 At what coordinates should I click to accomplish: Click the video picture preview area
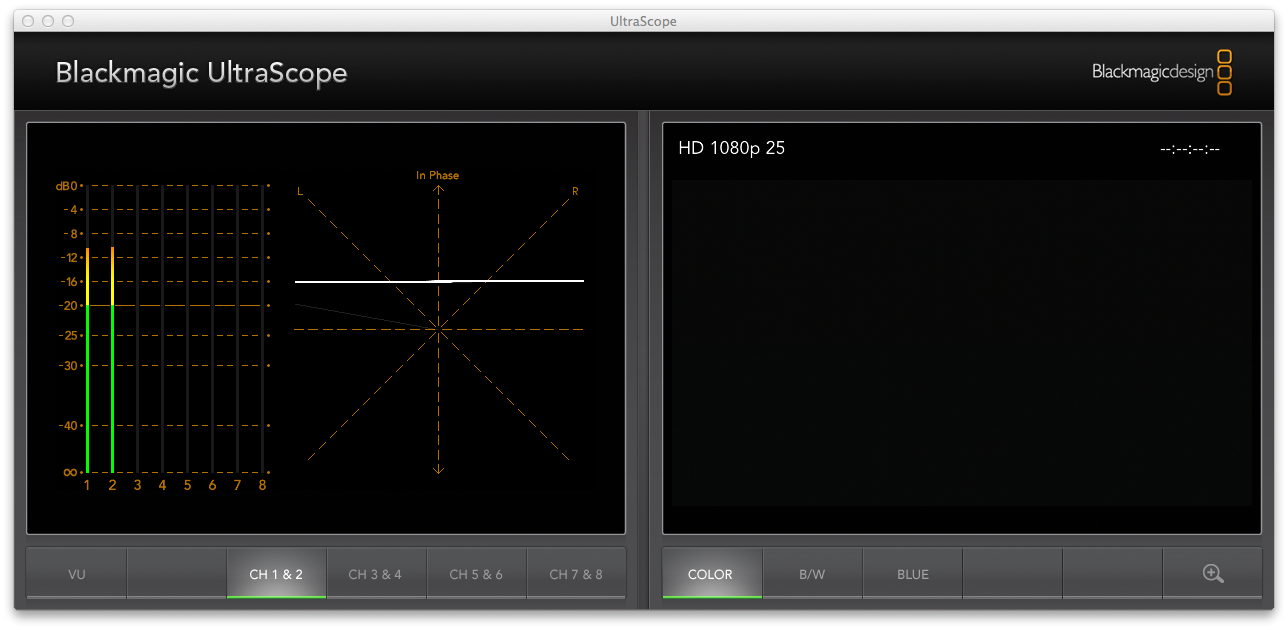tap(961, 343)
